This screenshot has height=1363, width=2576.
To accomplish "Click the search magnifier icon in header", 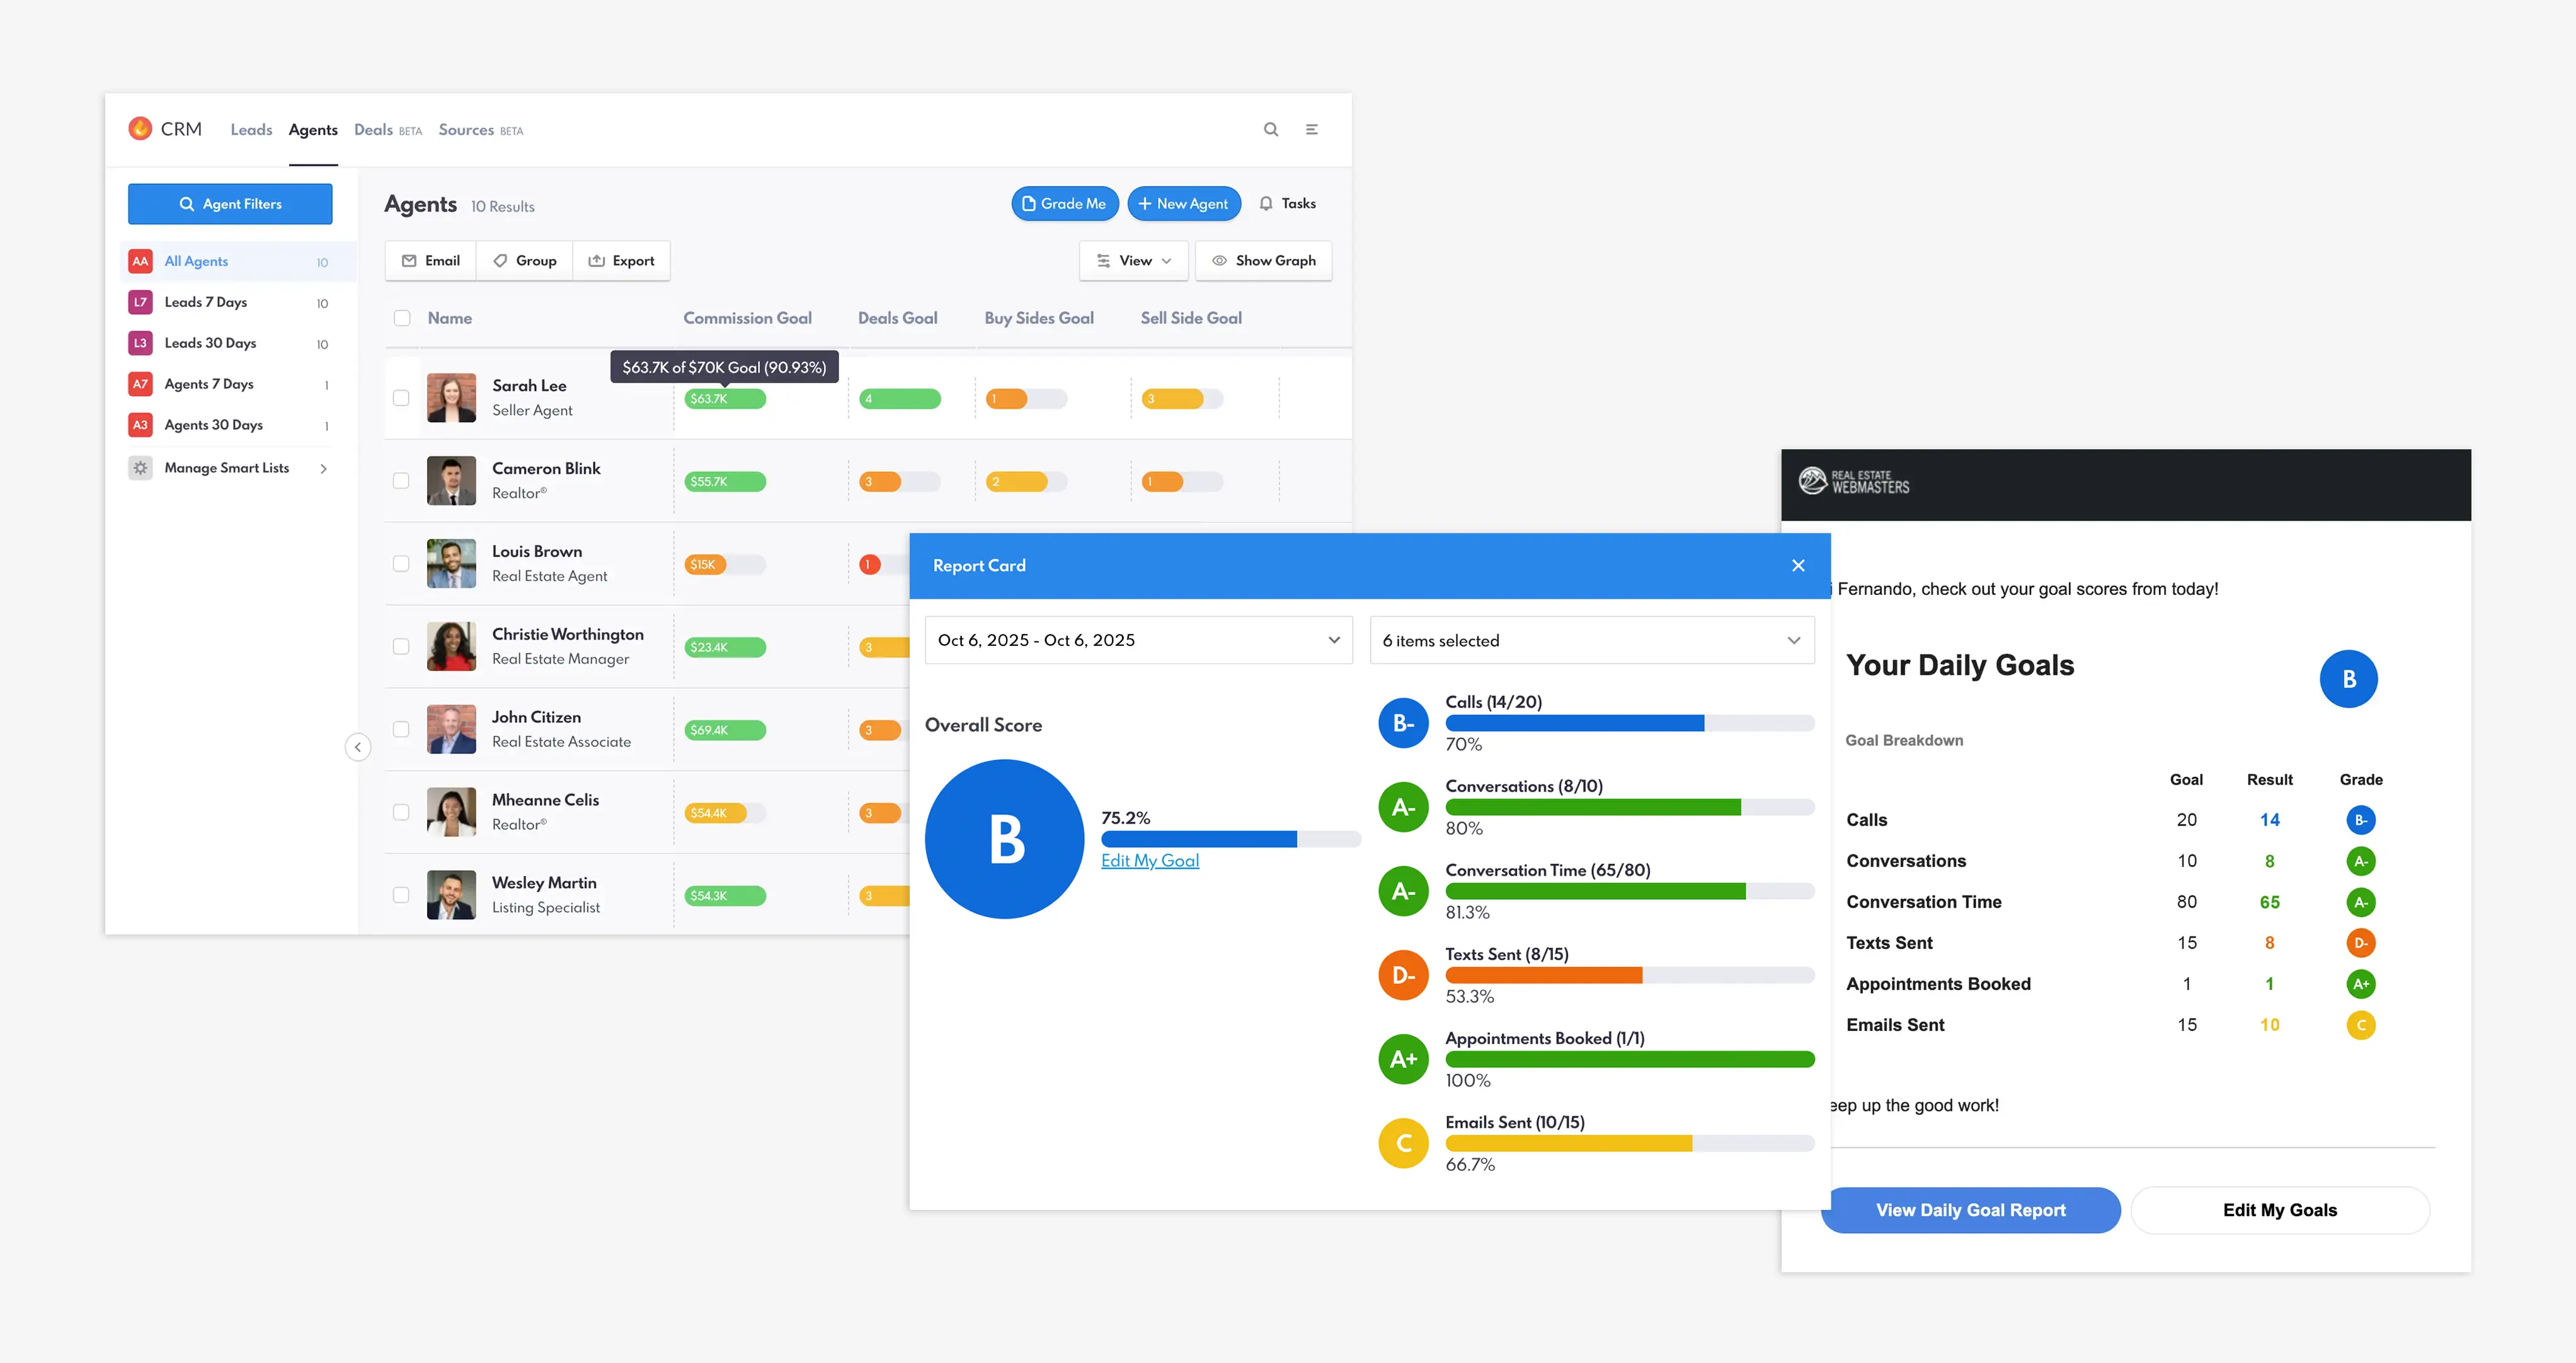I will click(1271, 129).
